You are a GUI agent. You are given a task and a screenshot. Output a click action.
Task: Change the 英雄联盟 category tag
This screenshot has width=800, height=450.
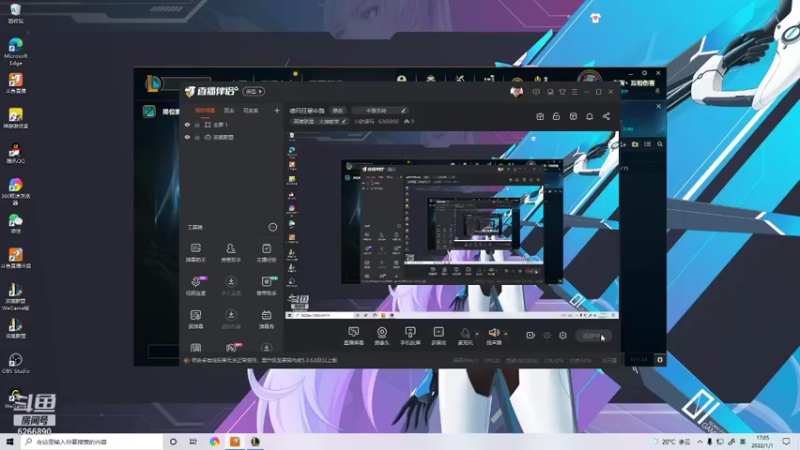point(320,121)
